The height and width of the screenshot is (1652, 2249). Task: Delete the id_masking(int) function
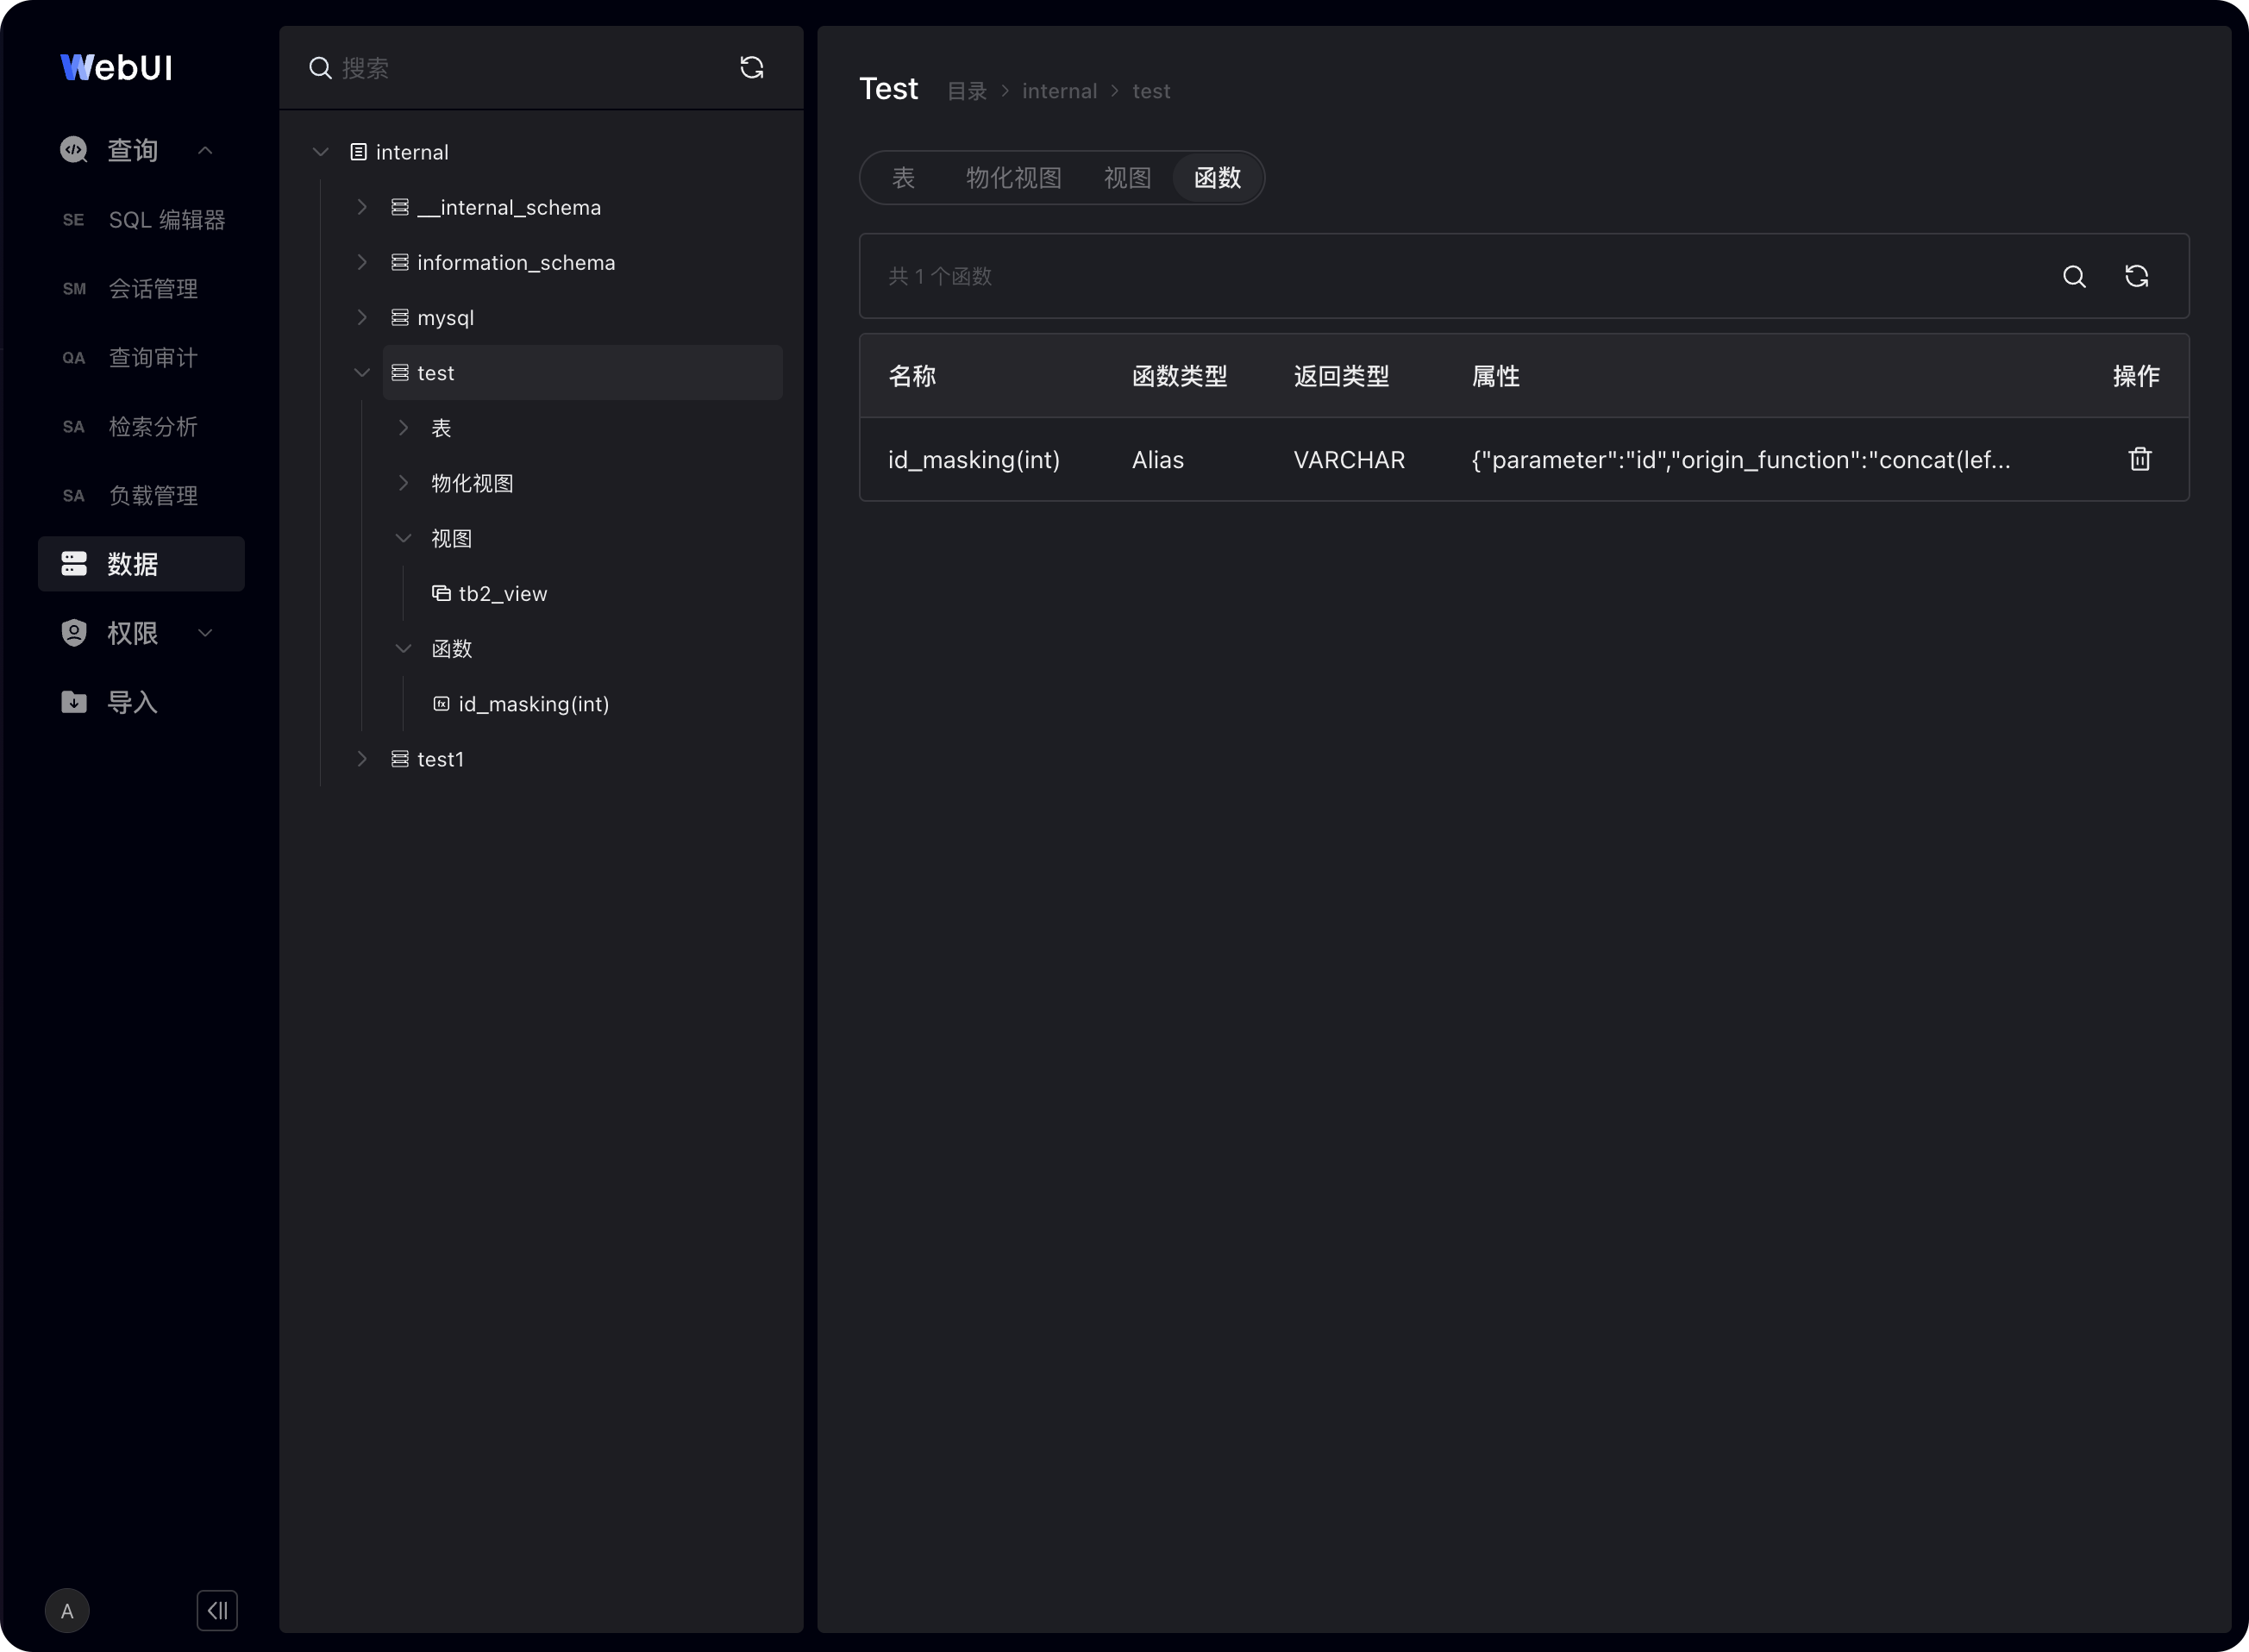(2139, 459)
